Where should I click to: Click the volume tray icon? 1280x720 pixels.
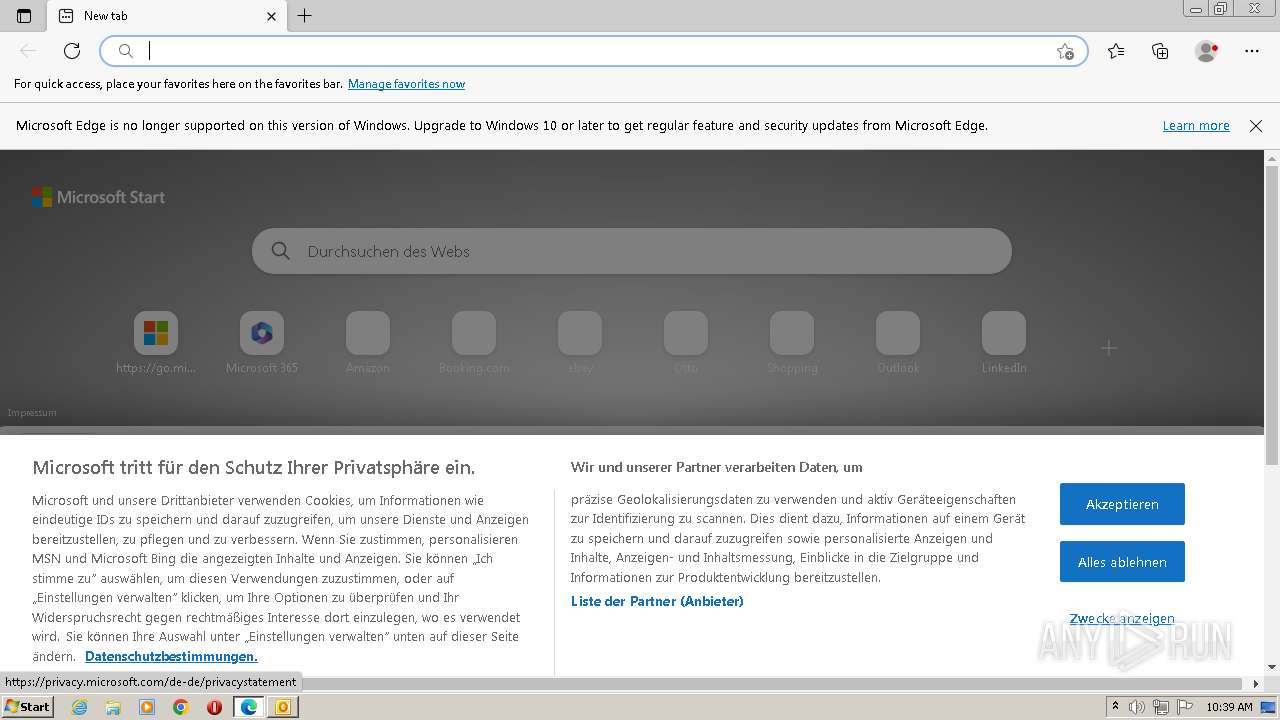1137,707
